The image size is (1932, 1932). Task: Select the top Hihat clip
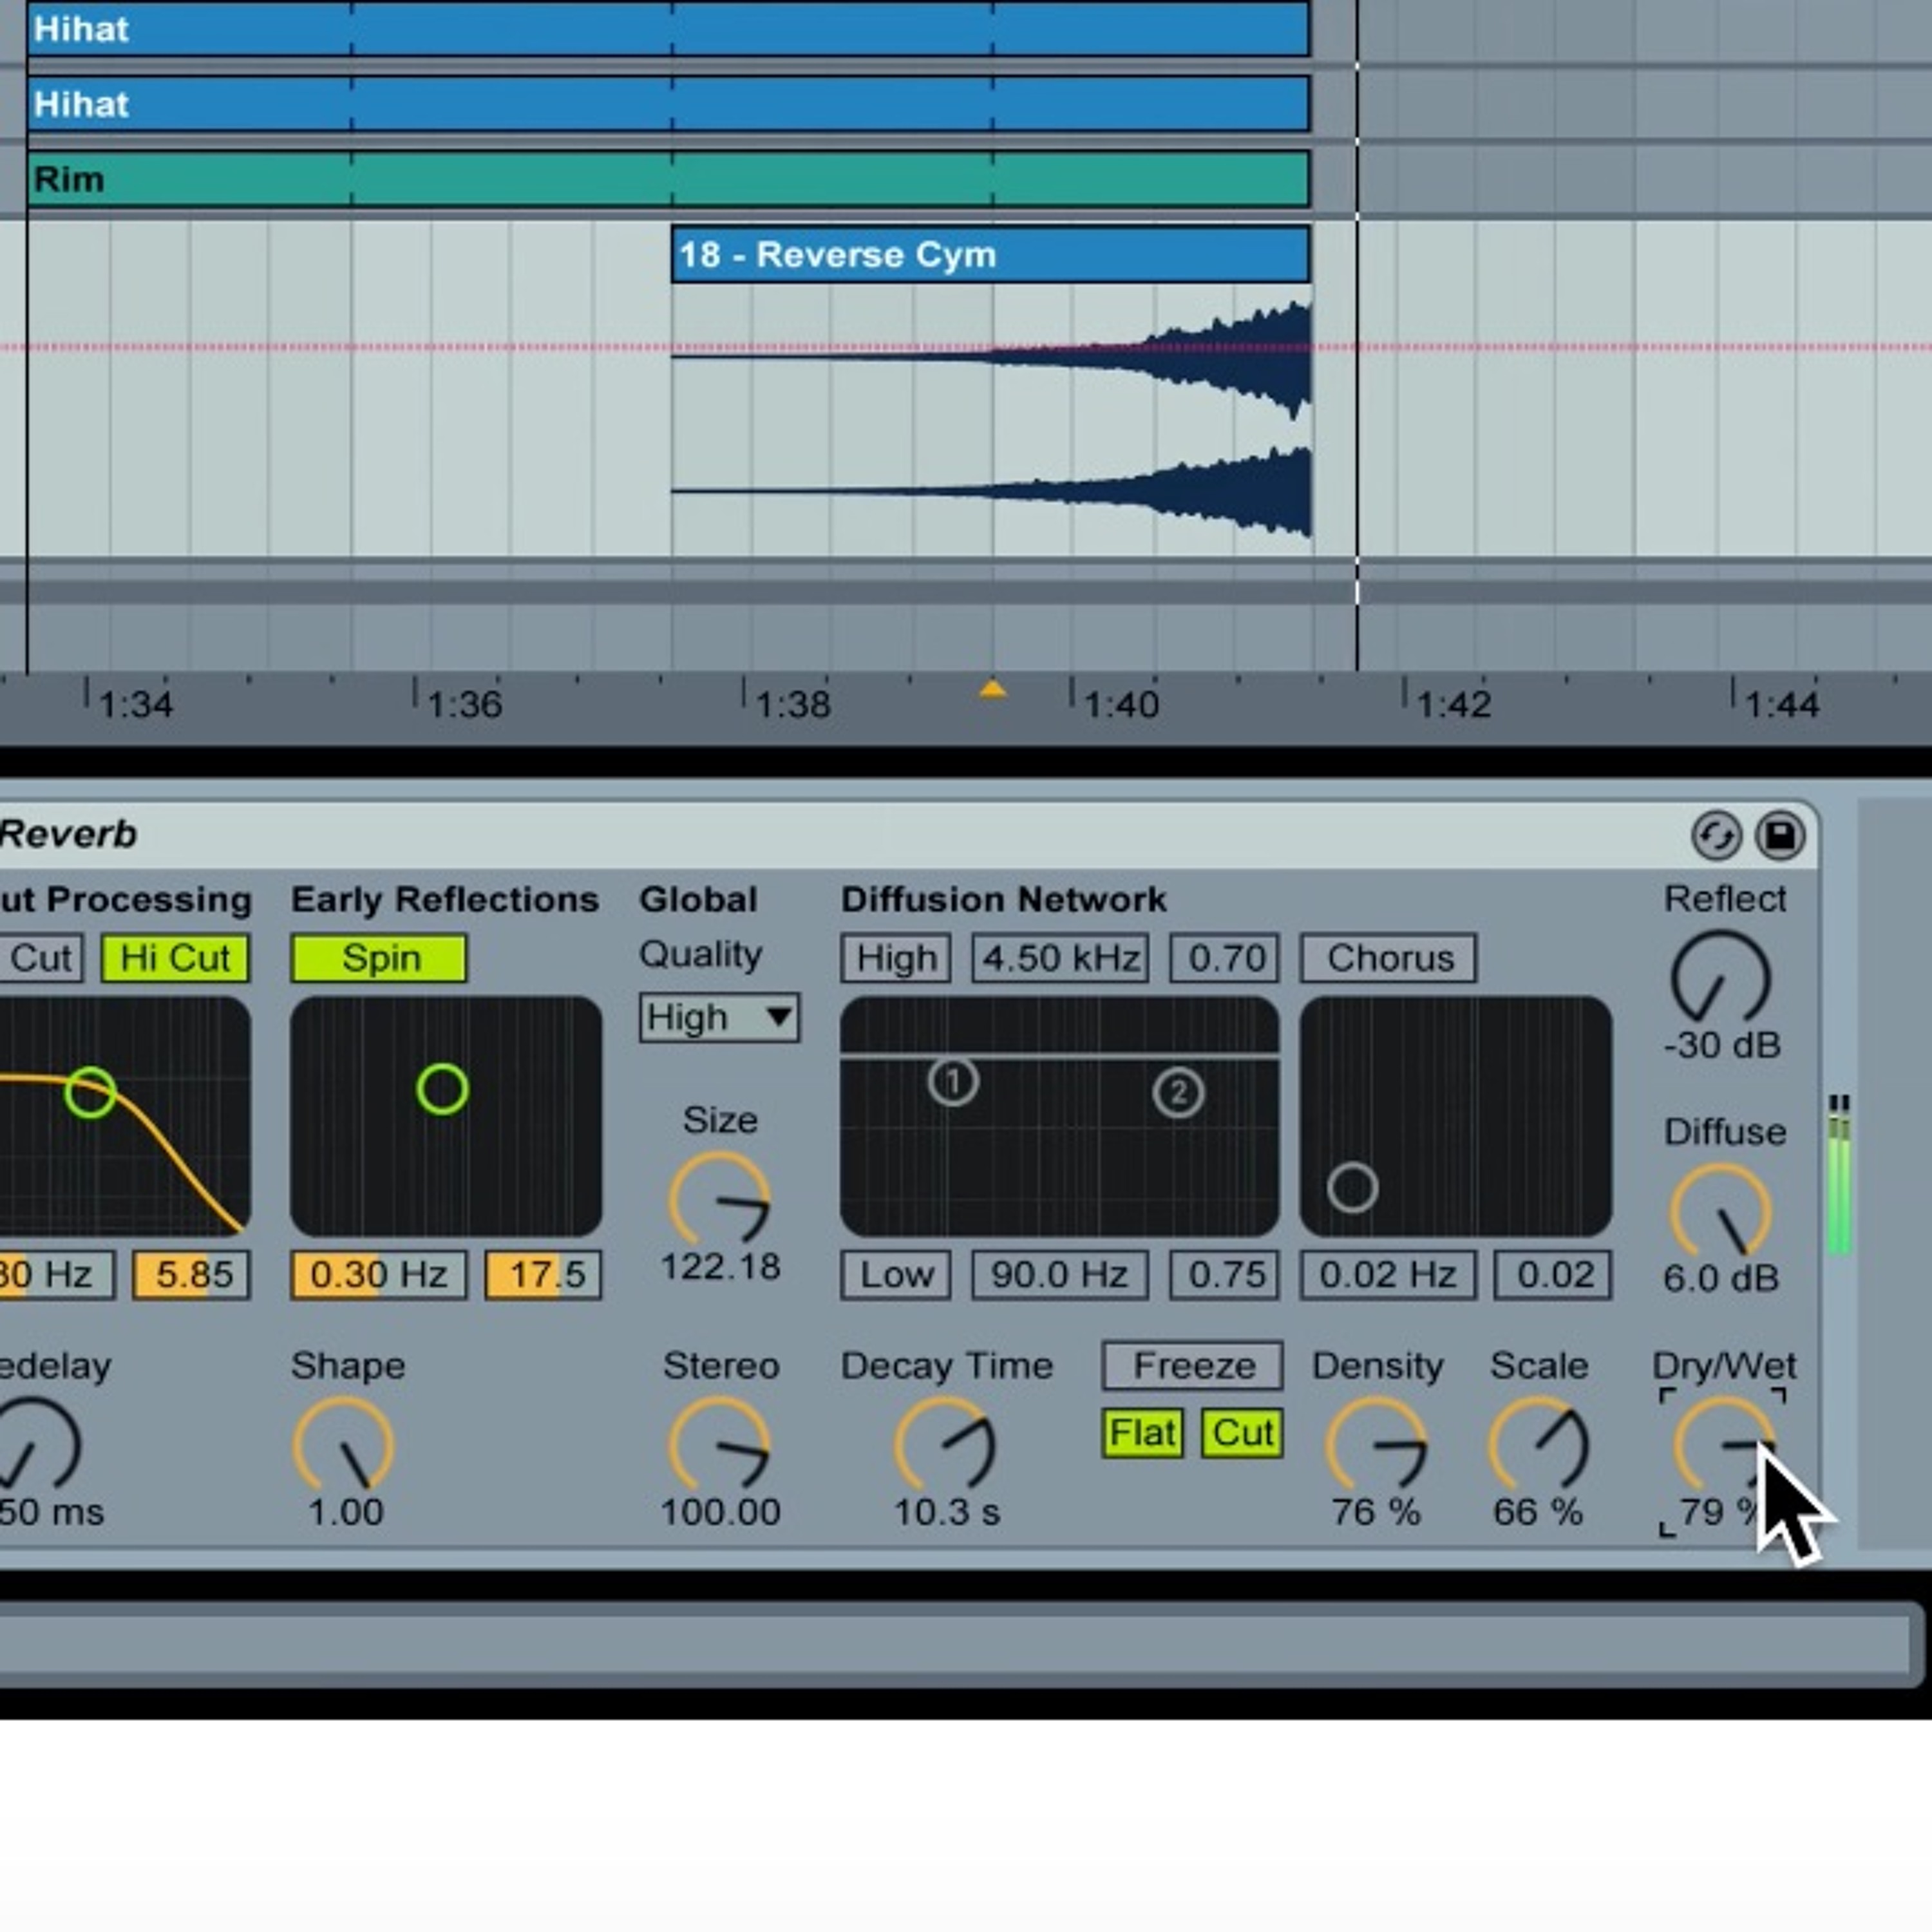pyautogui.click(x=668, y=28)
